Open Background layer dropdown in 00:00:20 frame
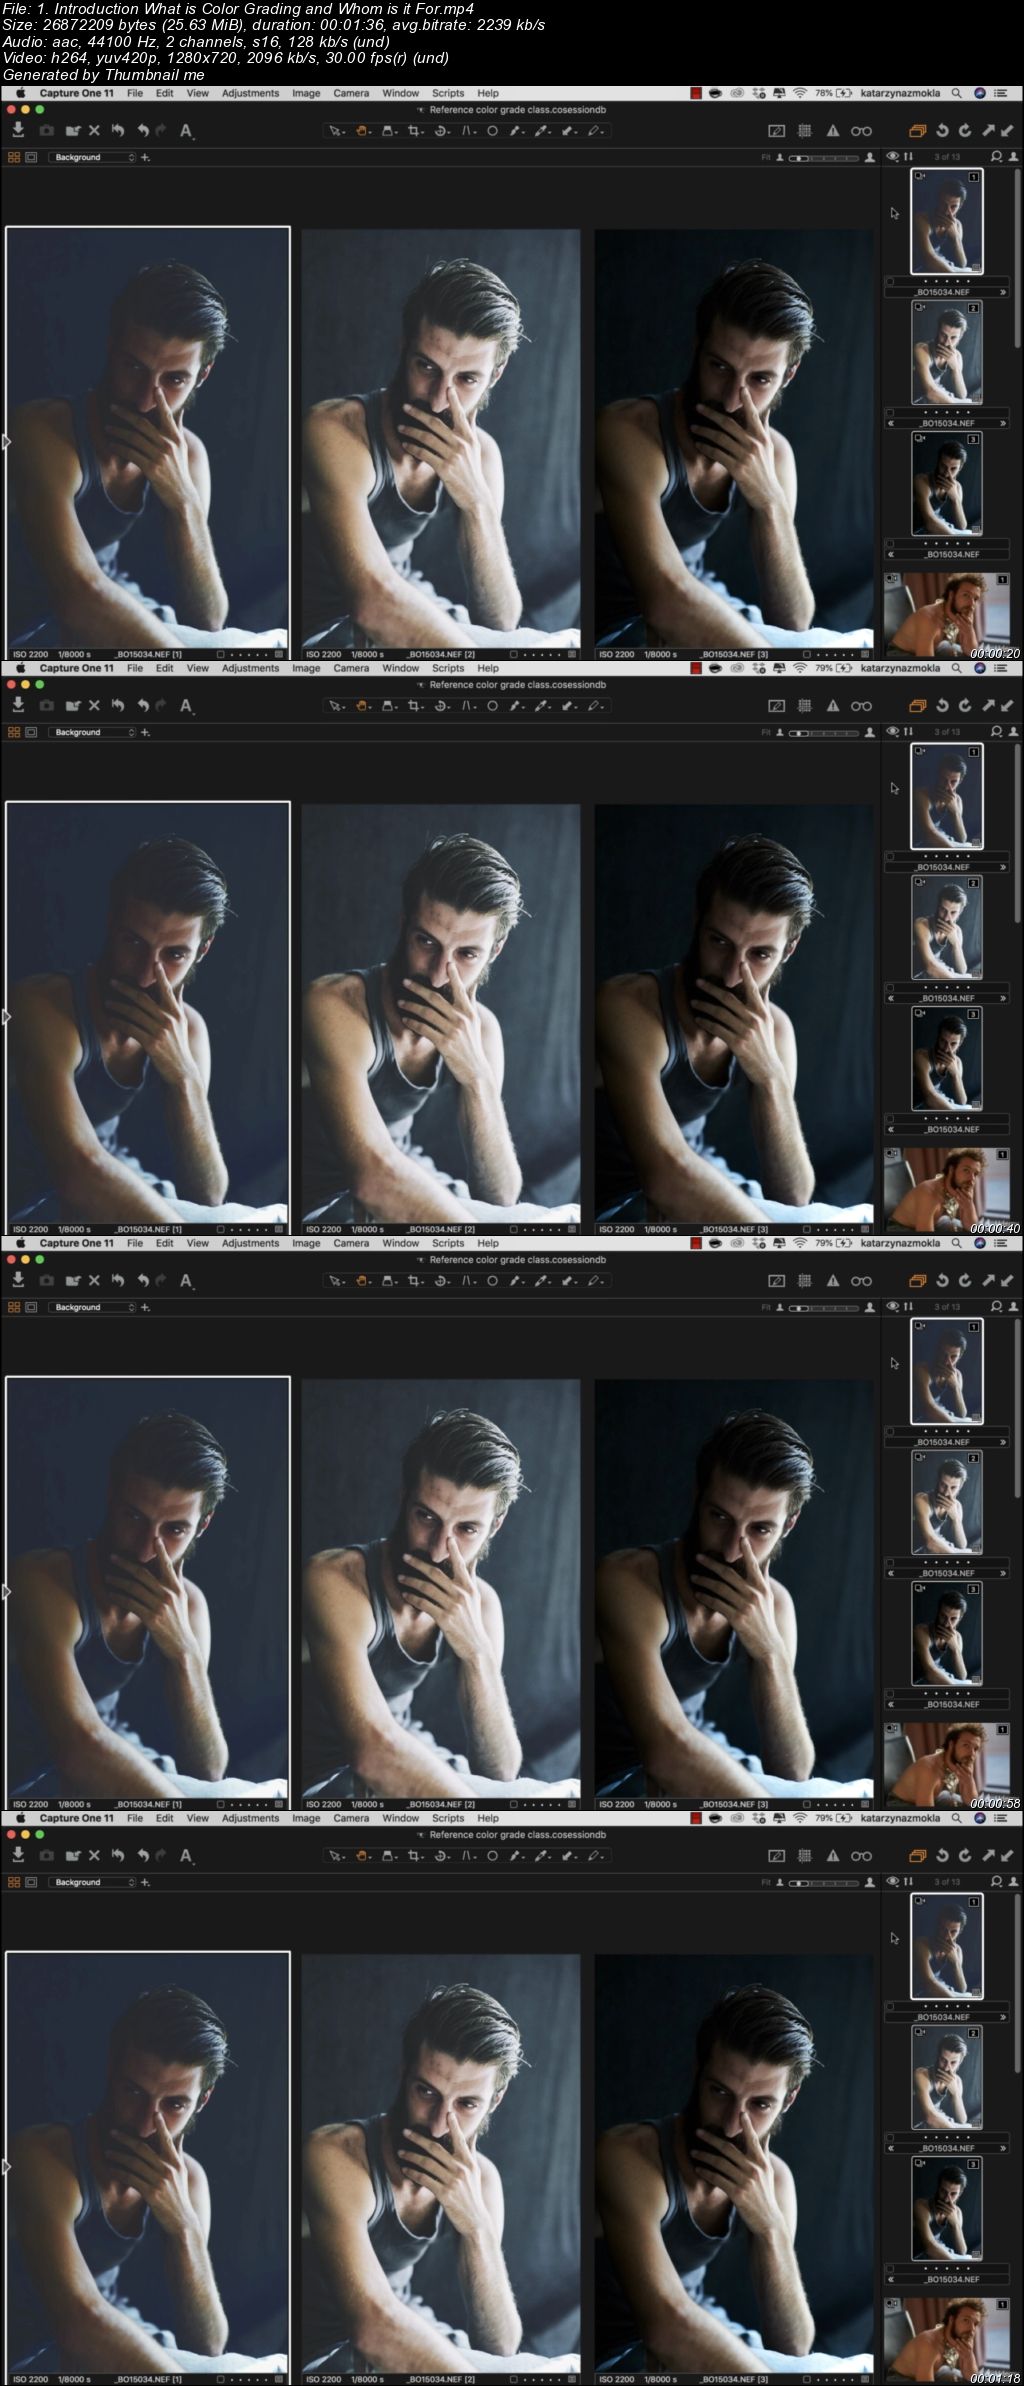This screenshot has height=2386, width=1024. coord(93,158)
